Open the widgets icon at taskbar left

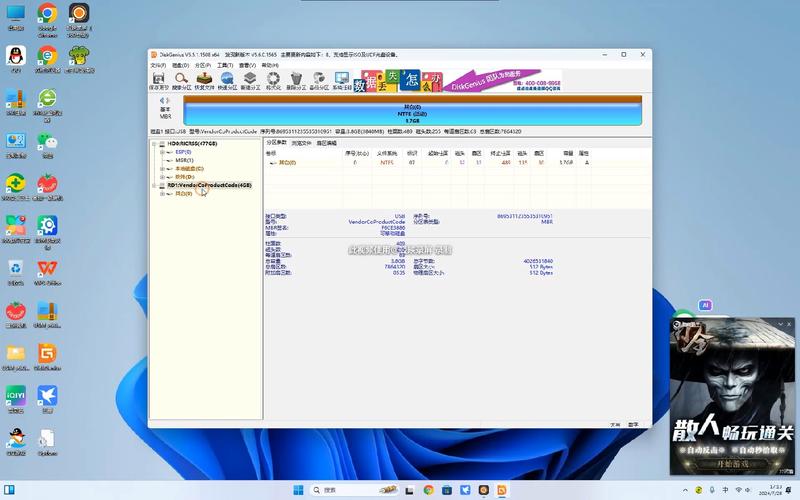point(9,490)
